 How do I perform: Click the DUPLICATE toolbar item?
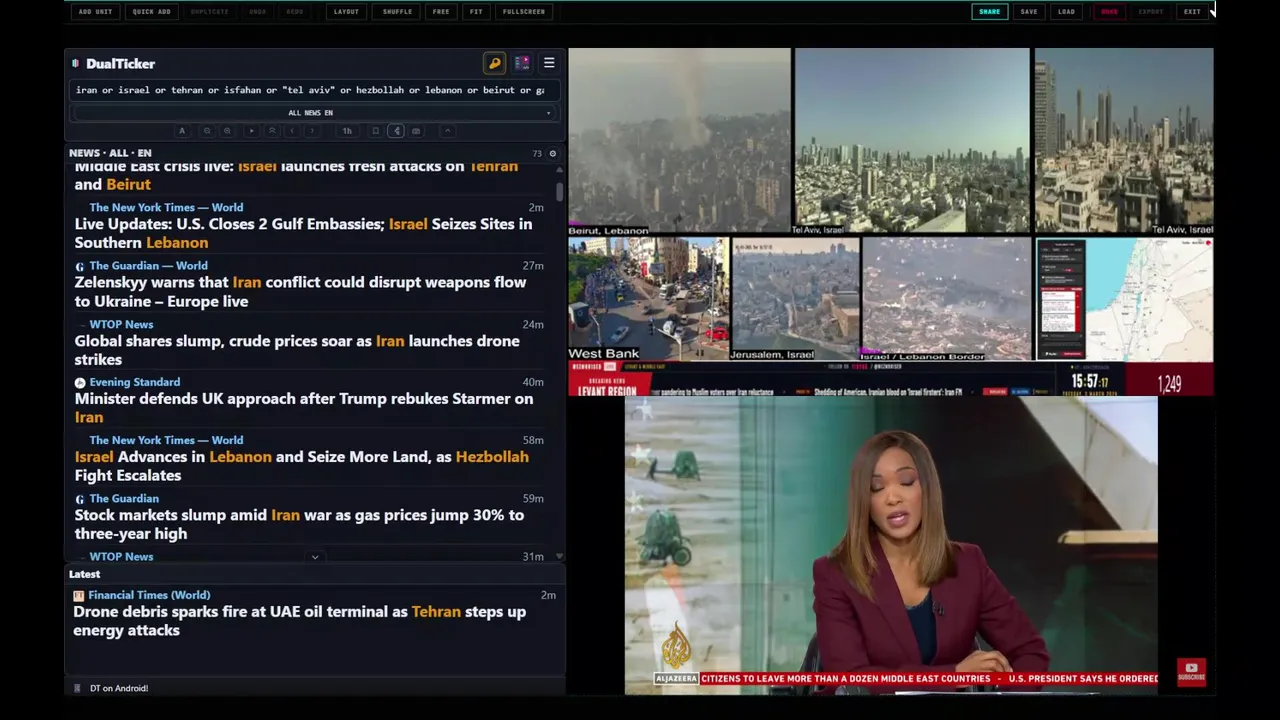[209, 12]
